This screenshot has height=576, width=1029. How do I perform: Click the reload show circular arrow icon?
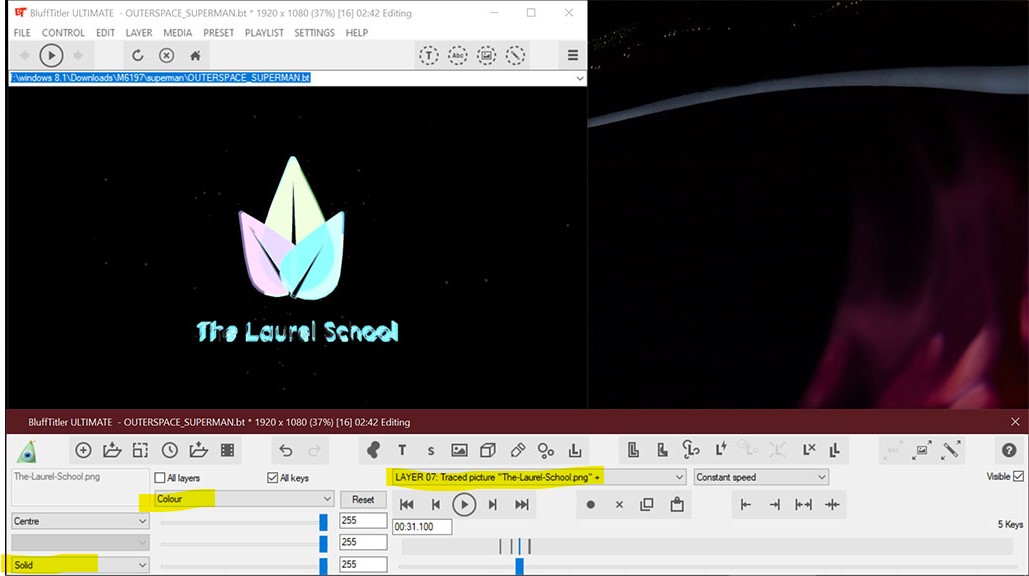(x=137, y=56)
